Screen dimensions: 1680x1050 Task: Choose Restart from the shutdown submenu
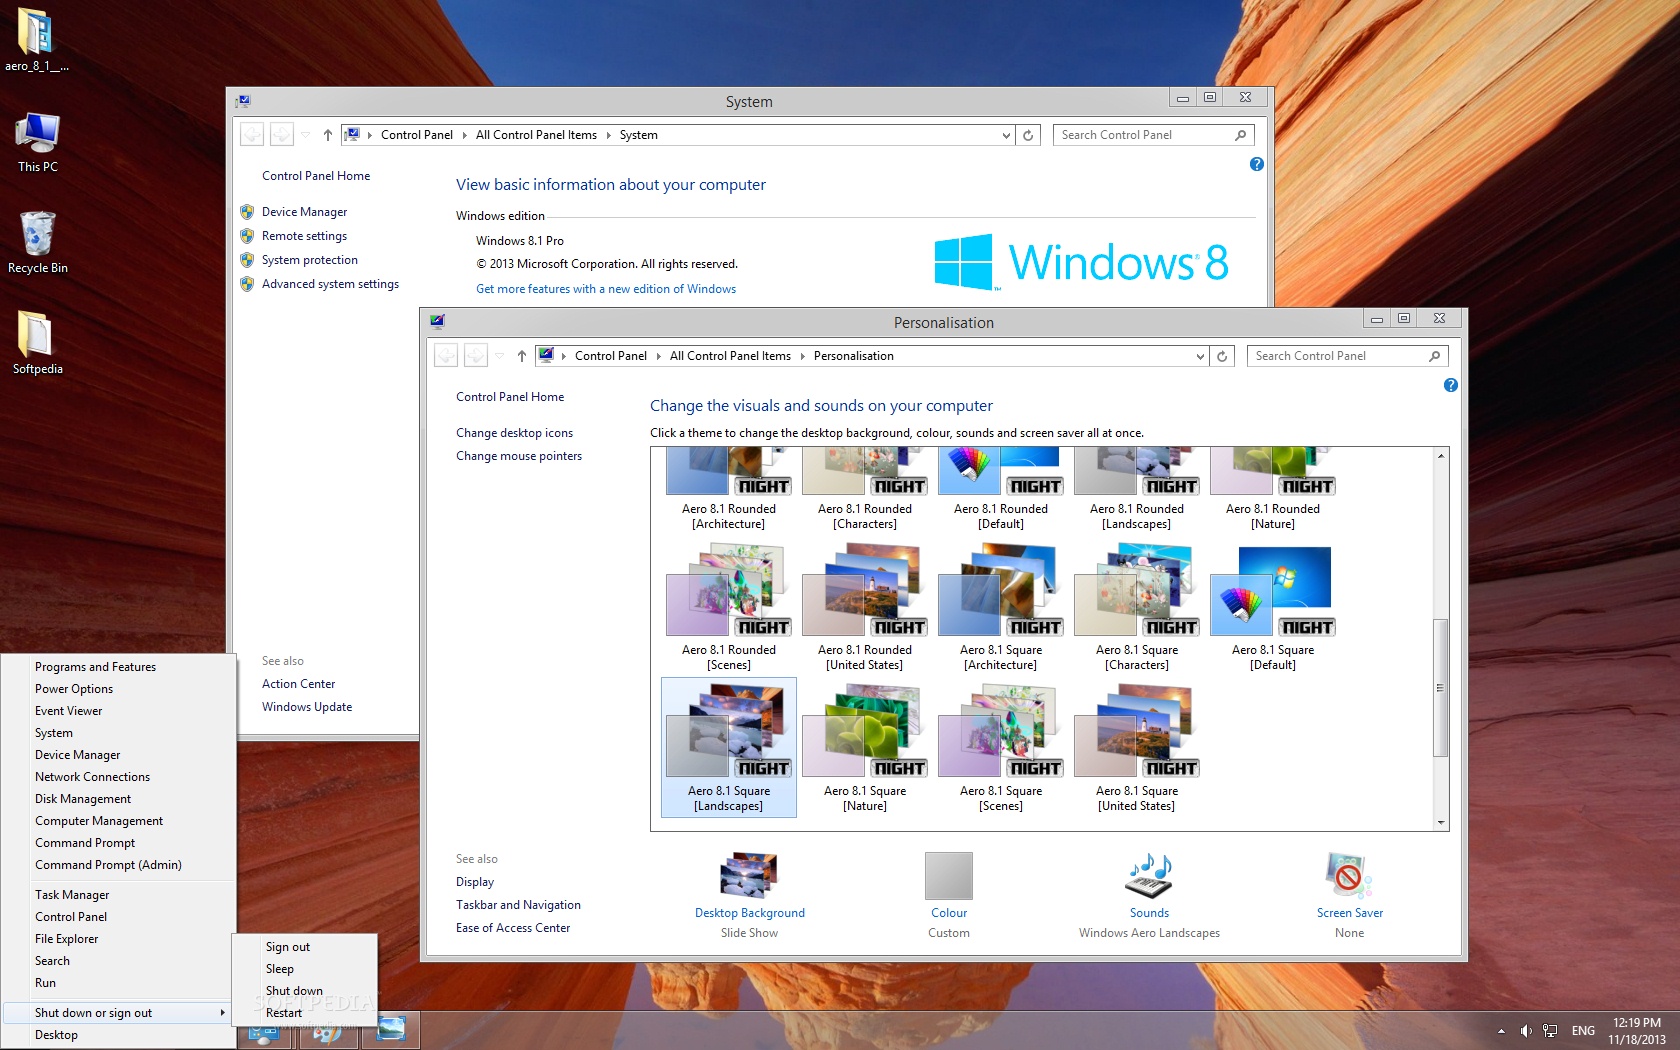[284, 1013]
